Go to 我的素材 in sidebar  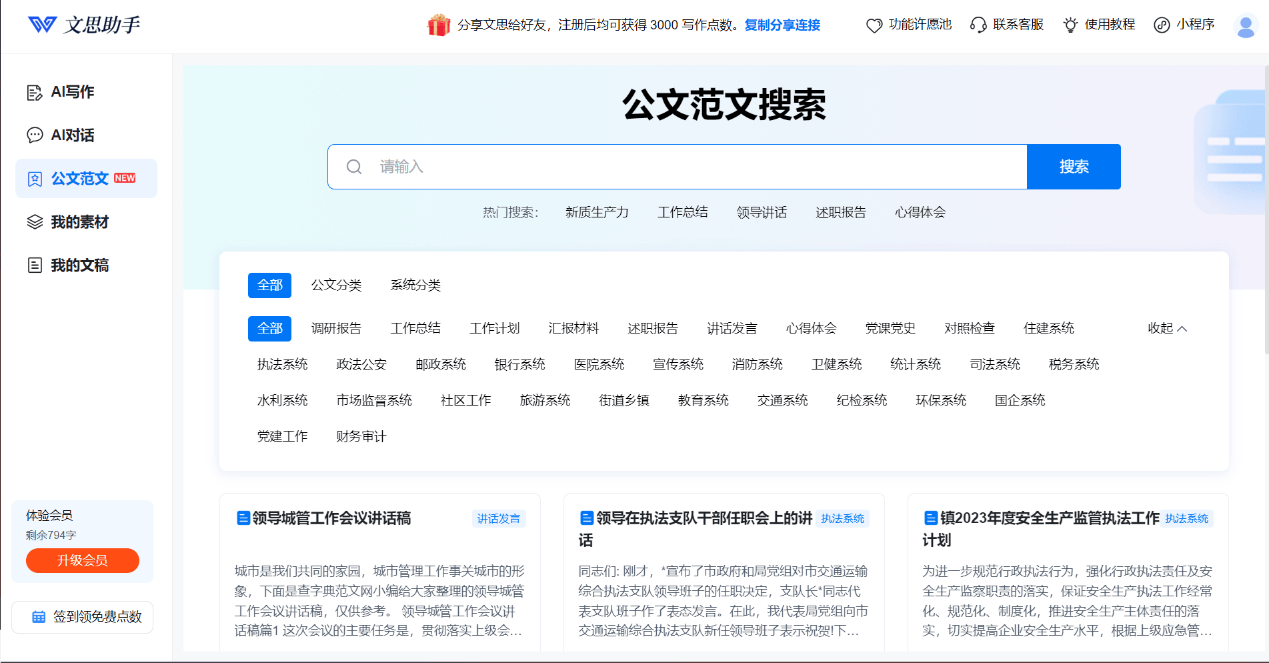click(x=79, y=222)
